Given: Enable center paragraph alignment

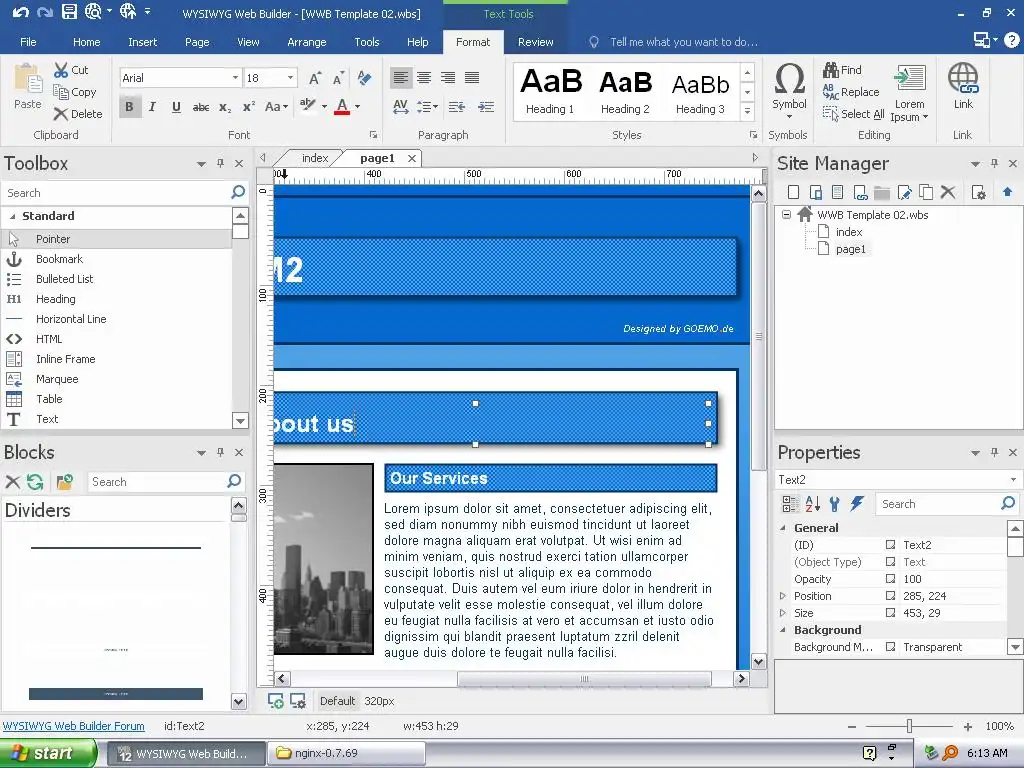Looking at the screenshot, I should tap(424, 78).
